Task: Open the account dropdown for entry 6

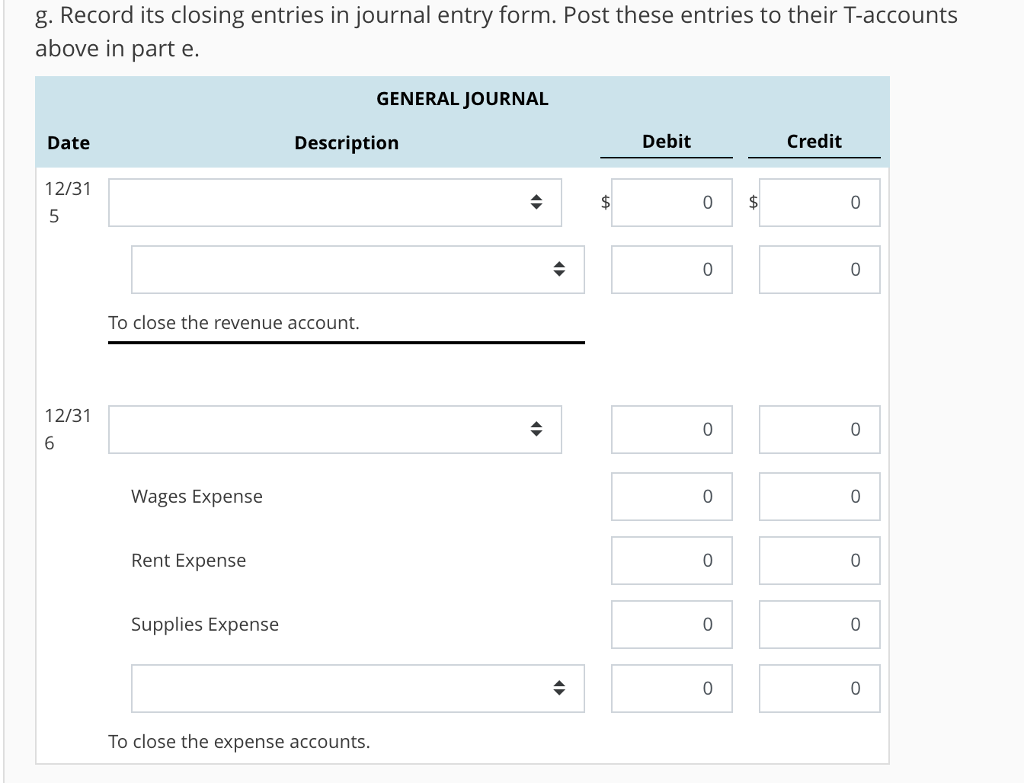Action: coord(335,430)
